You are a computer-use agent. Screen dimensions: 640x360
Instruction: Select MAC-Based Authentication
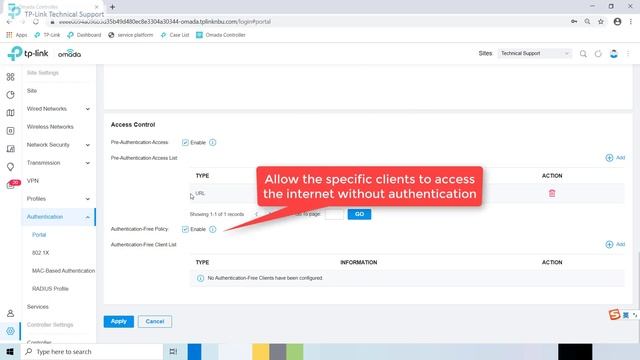[63, 271]
